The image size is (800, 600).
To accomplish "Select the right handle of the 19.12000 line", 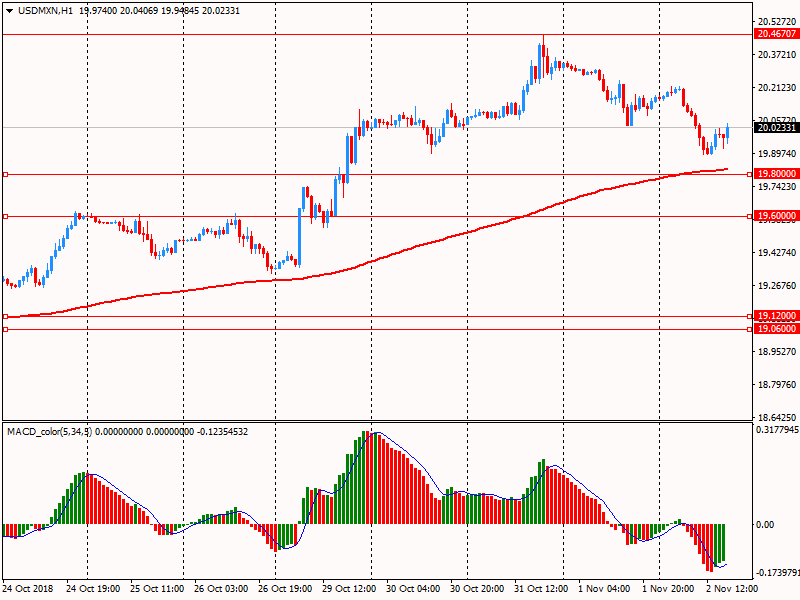I will click(x=749, y=317).
